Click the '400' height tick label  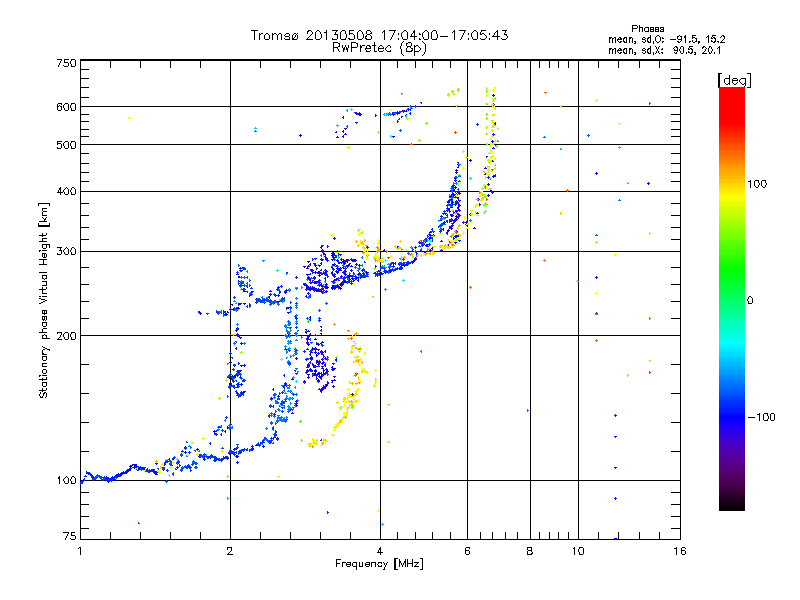point(66,191)
